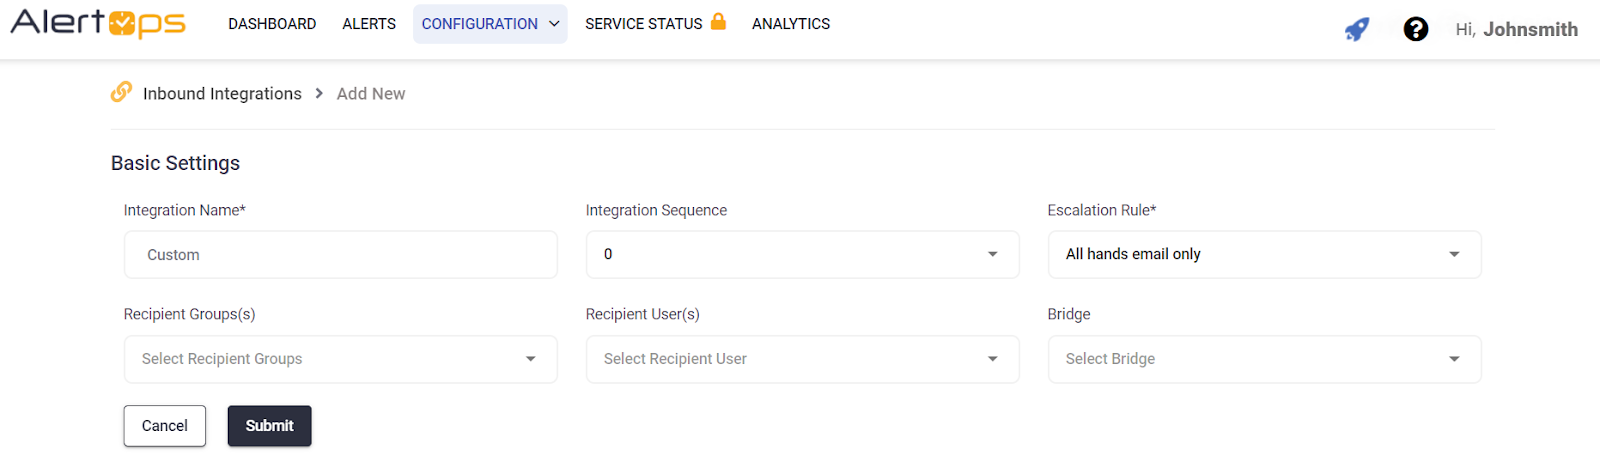The height and width of the screenshot is (474, 1600).
Task: Open the Select Recipient User dropdown
Action: [x=802, y=359]
